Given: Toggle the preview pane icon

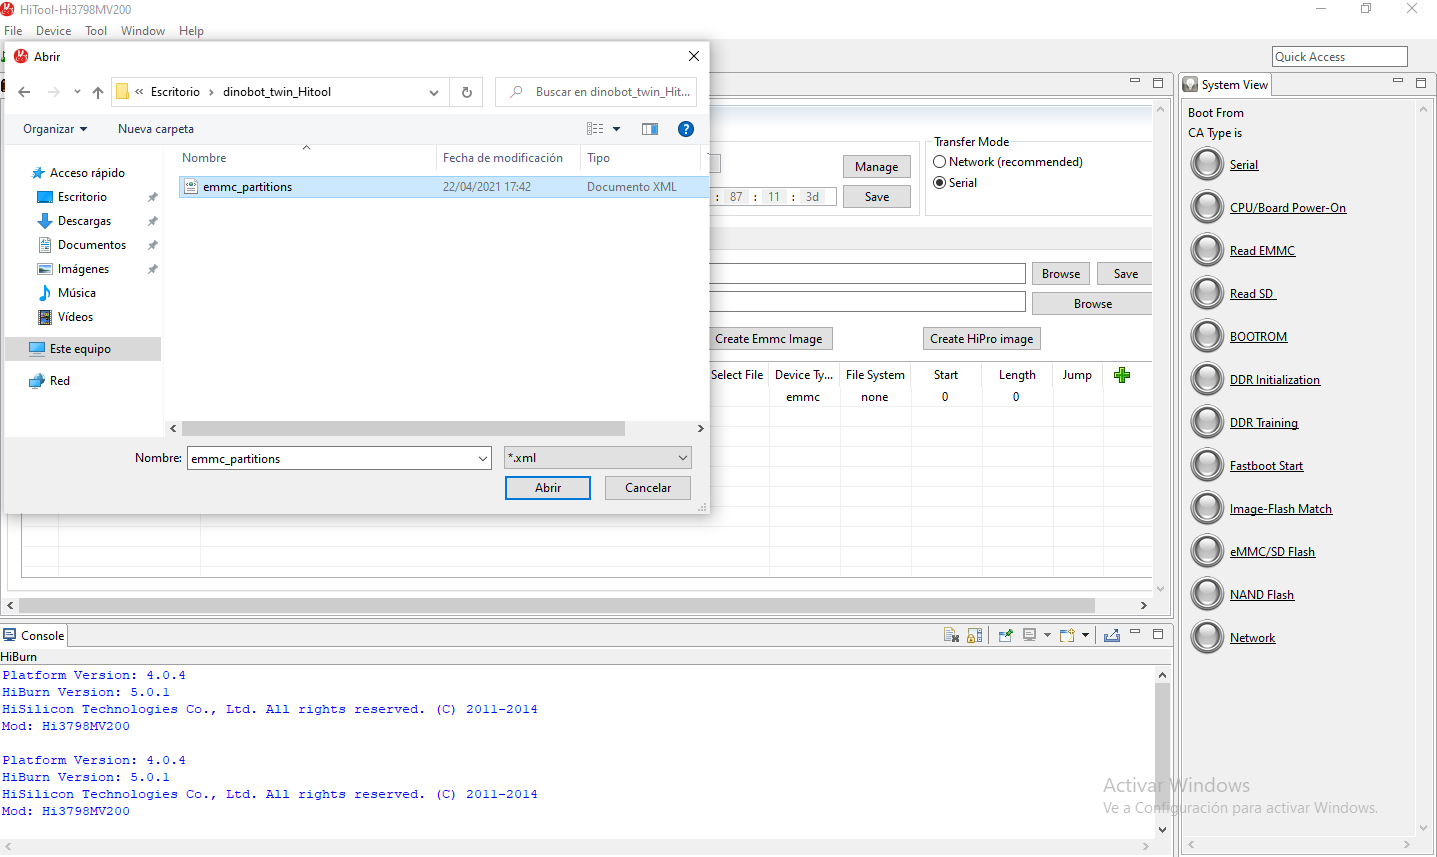Looking at the screenshot, I should [650, 129].
